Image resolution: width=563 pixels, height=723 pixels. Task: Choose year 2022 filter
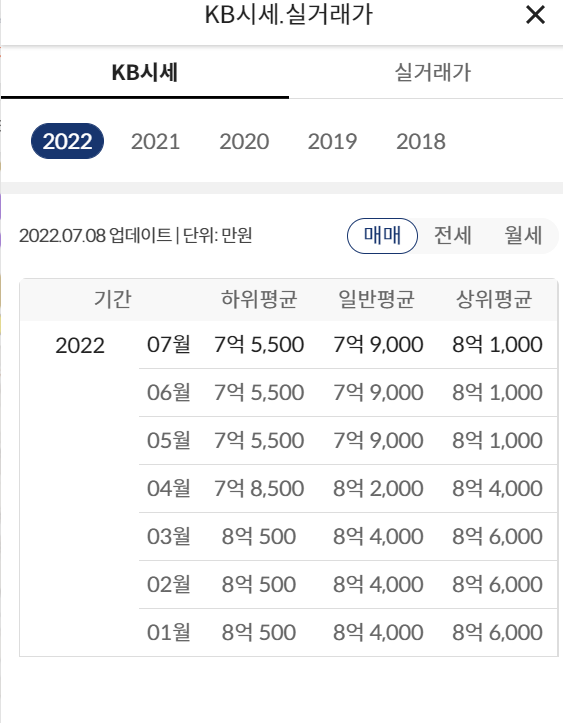click(67, 141)
